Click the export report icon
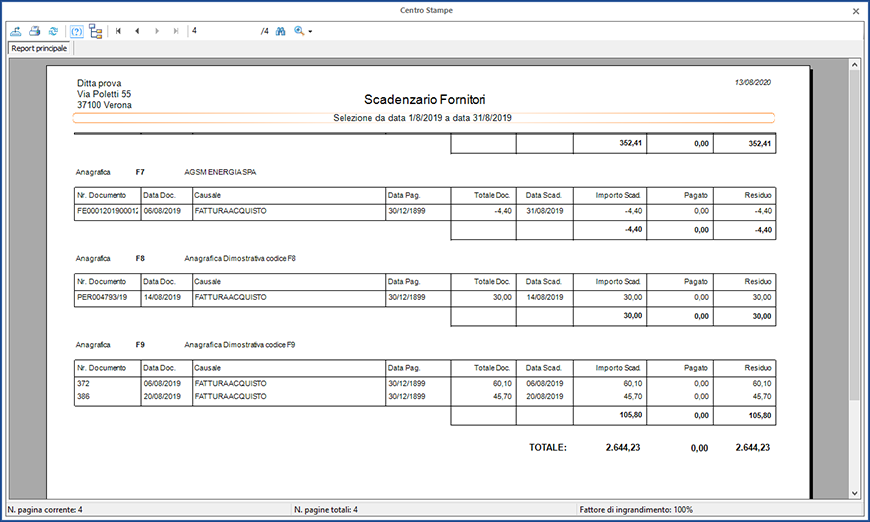The image size is (870, 522). 17,31
